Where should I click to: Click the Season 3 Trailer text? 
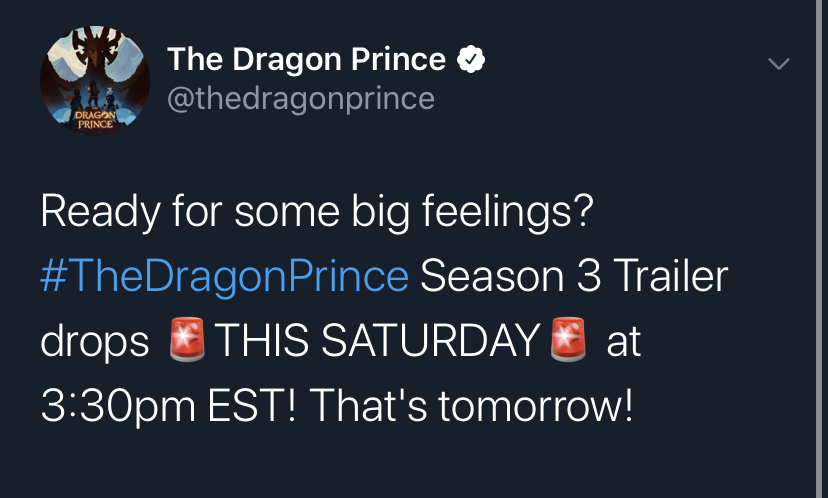point(574,276)
